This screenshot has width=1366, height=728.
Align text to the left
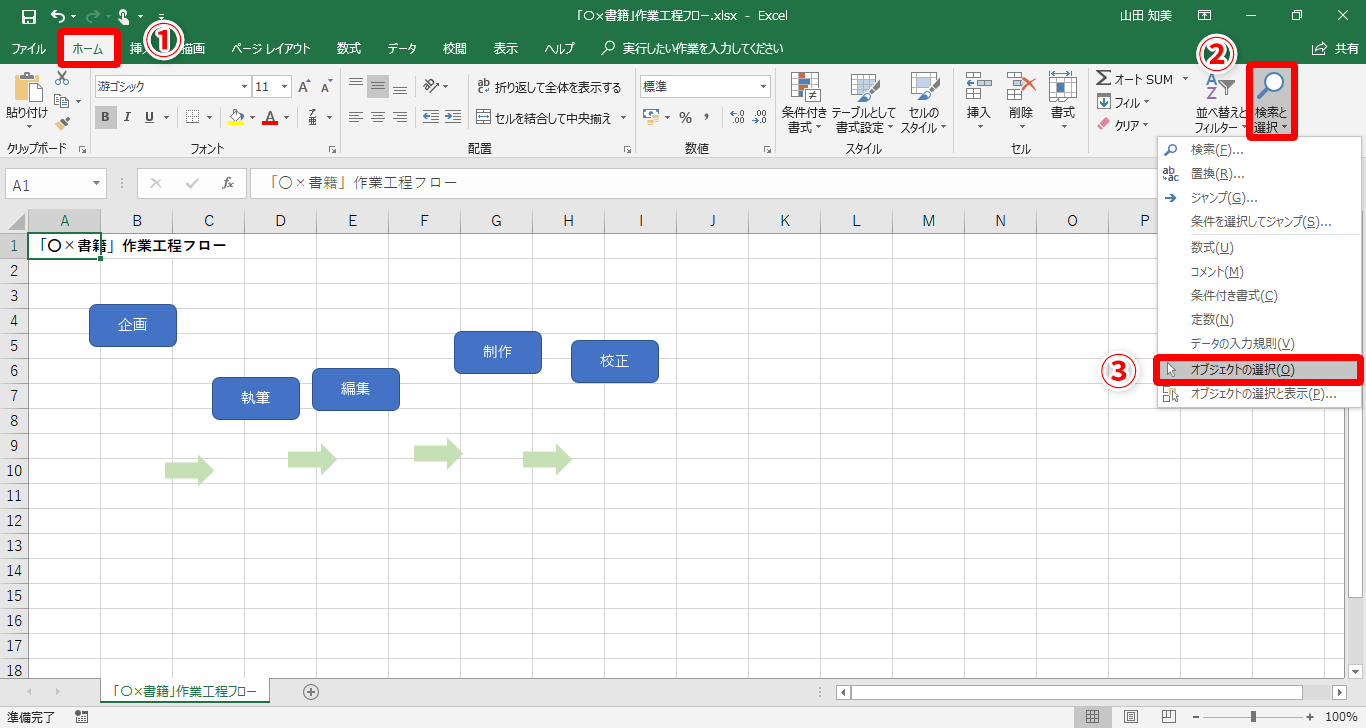tap(356, 117)
